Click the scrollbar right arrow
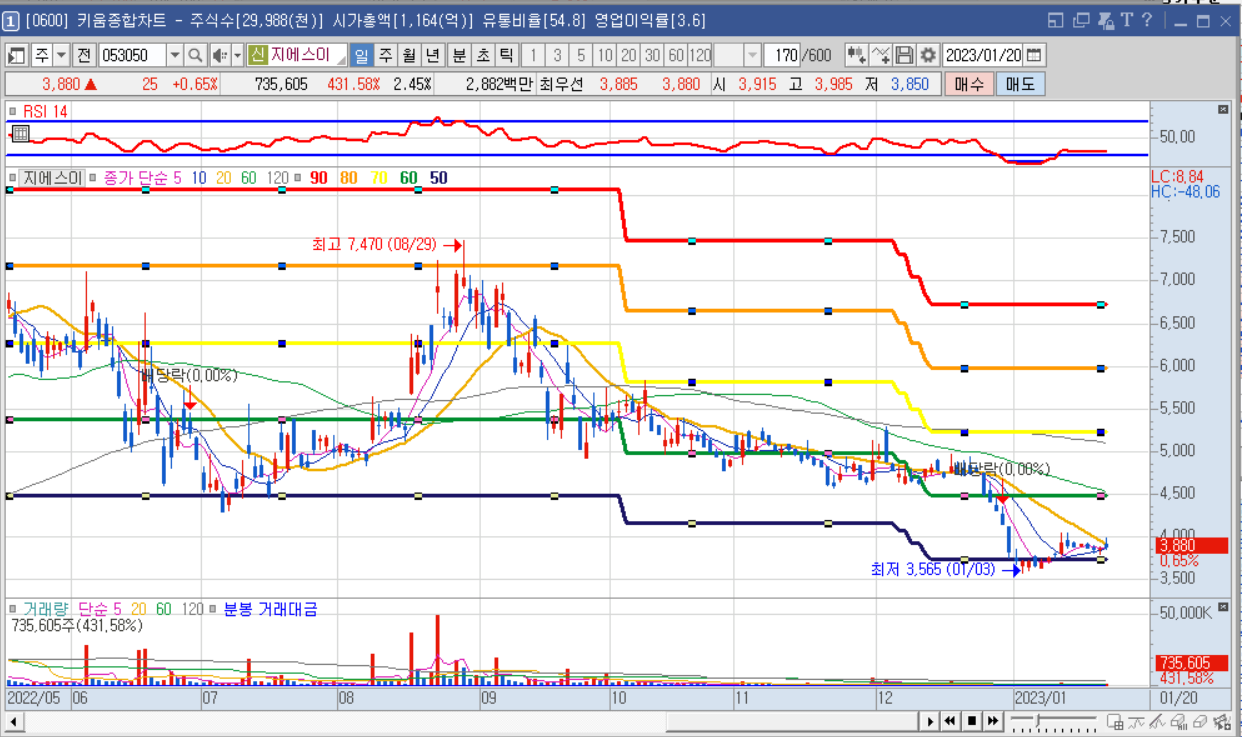 tap(930, 721)
